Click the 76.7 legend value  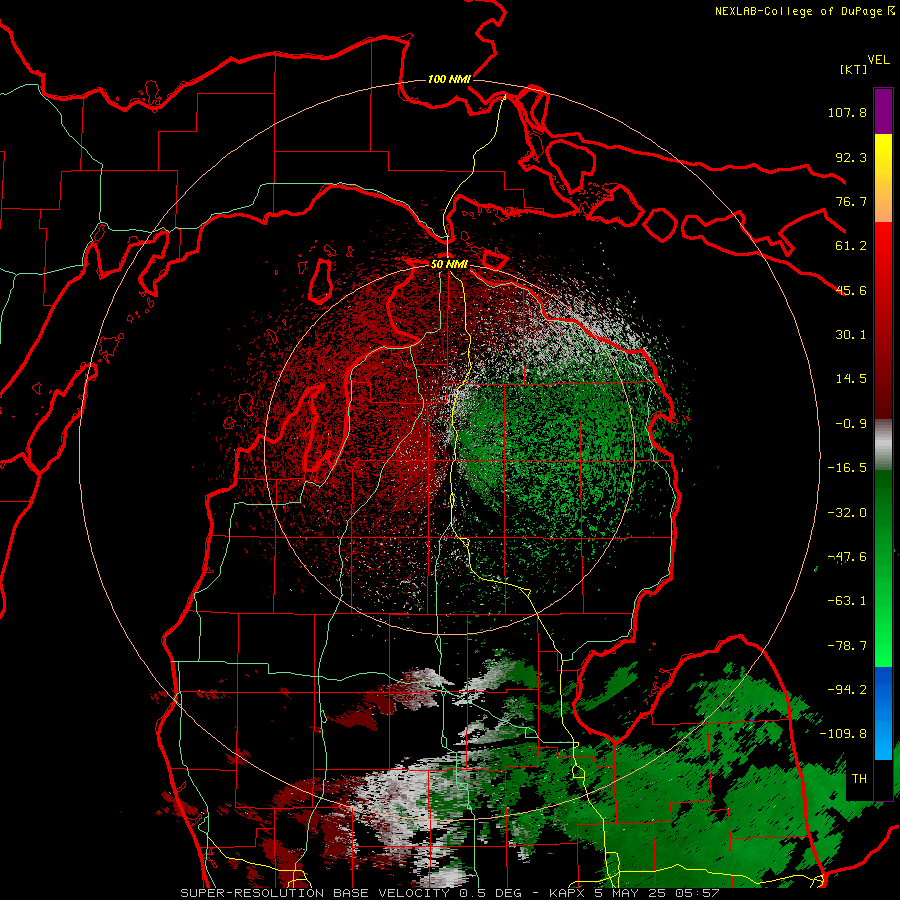click(851, 201)
